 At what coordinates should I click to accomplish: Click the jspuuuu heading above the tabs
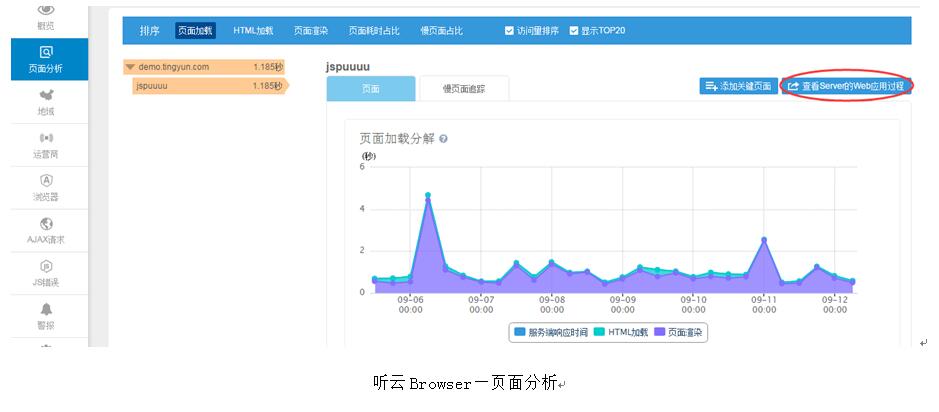pyautogui.click(x=348, y=67)
